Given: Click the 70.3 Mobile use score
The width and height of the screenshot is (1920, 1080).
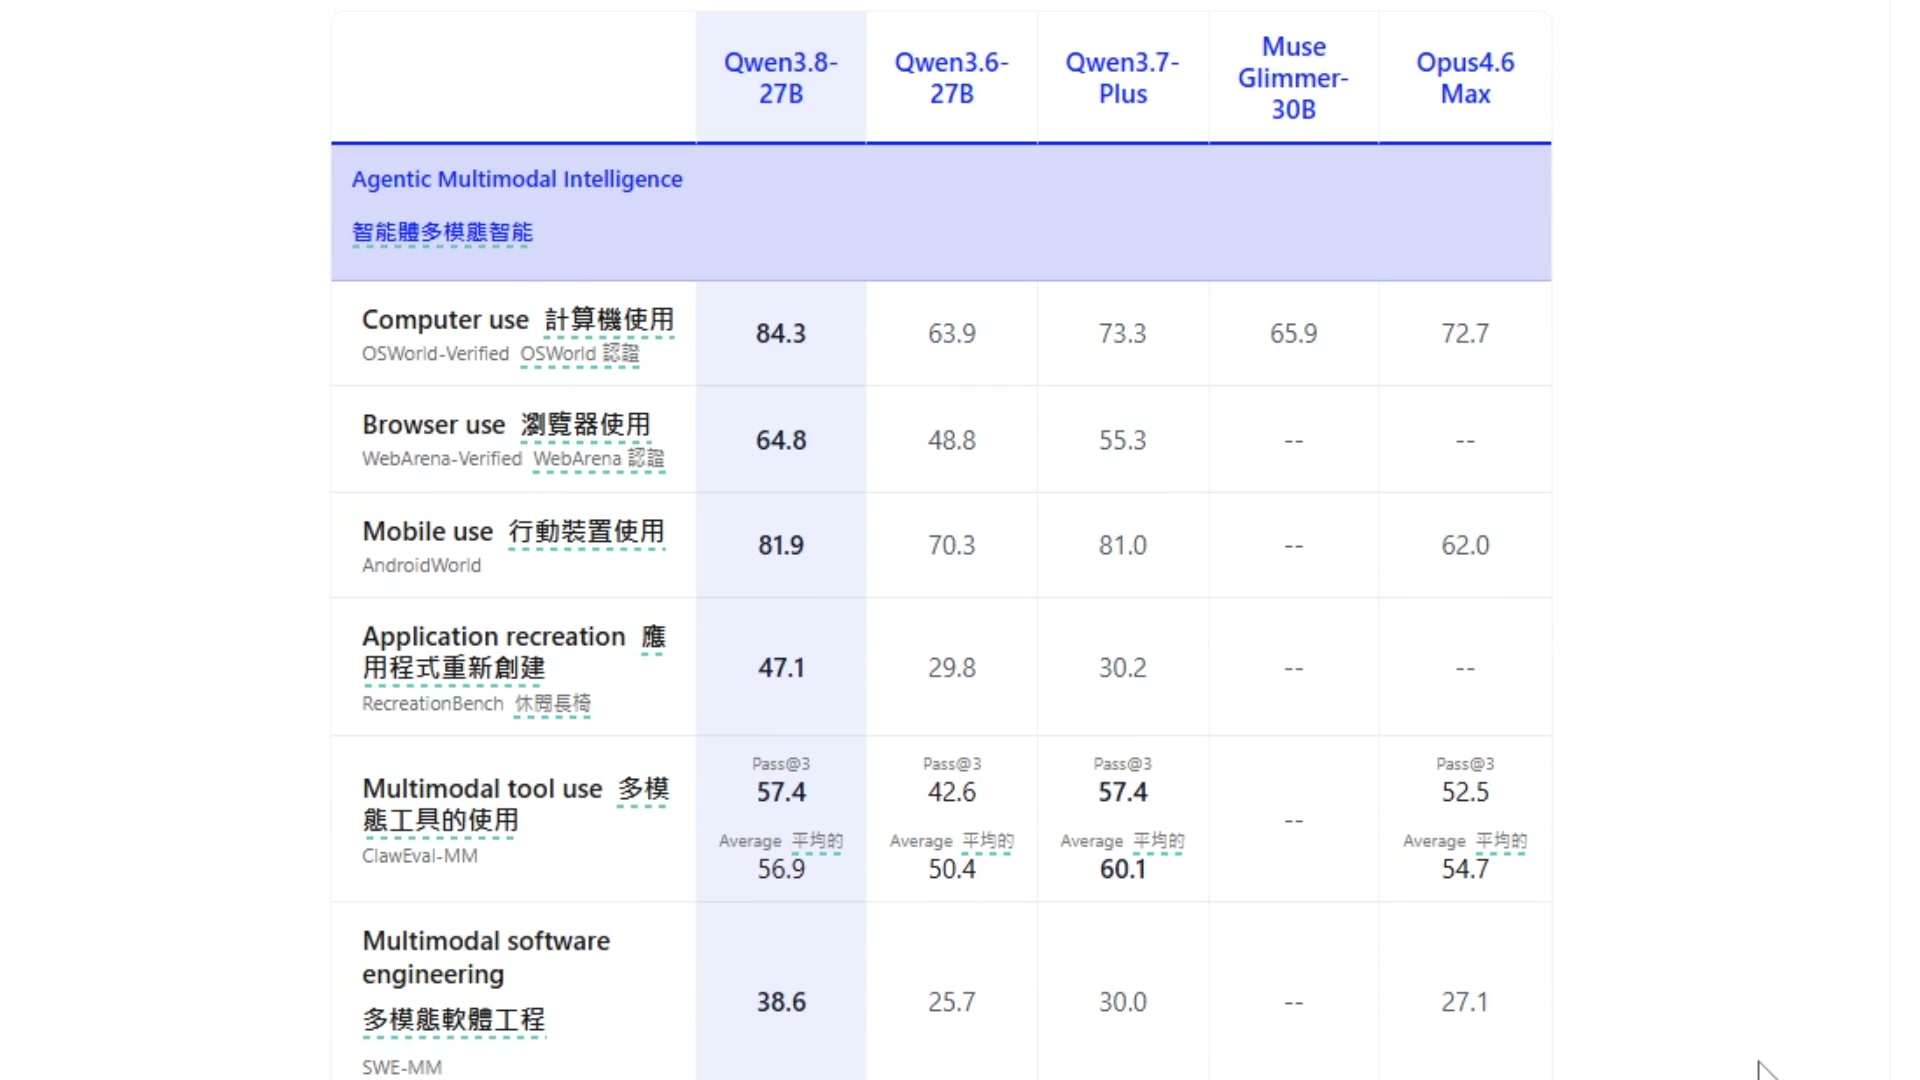Looking at the screenshot, I should (952, 545).
